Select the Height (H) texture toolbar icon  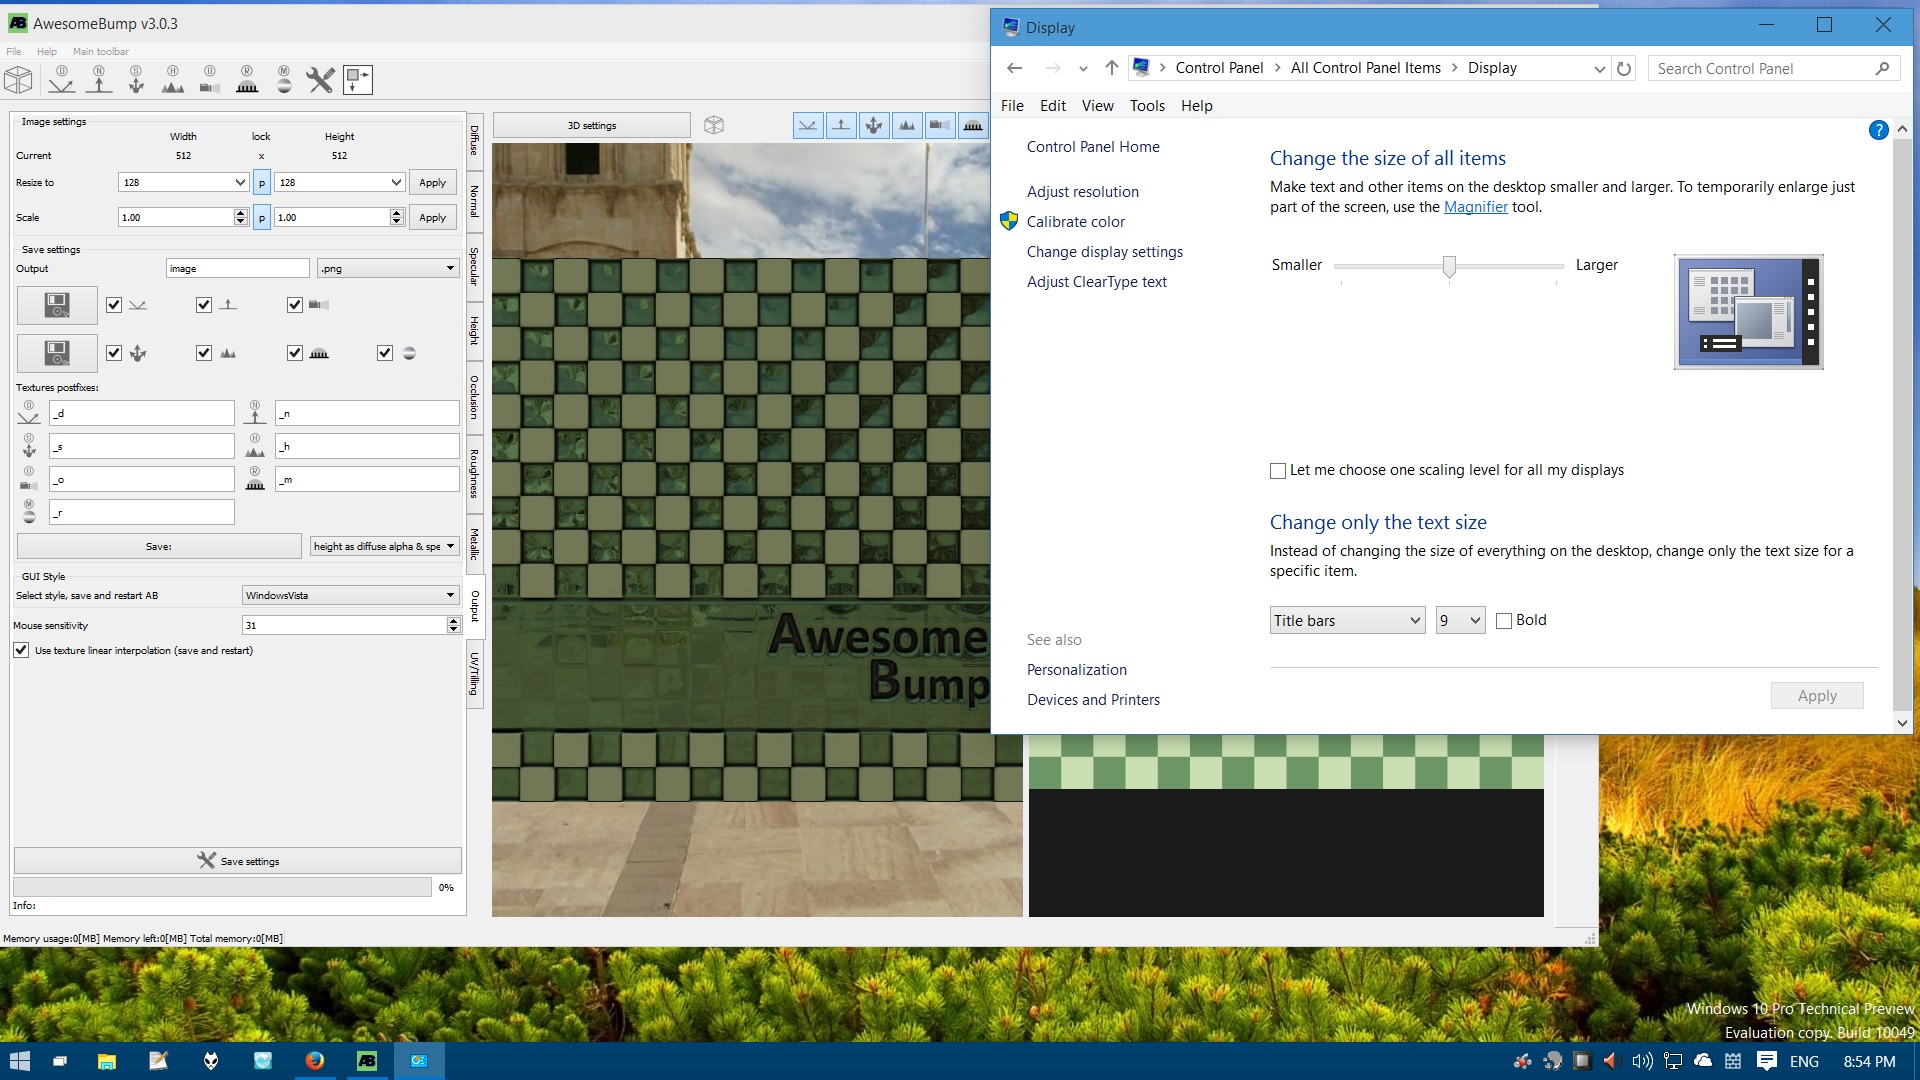click(173, 80)
